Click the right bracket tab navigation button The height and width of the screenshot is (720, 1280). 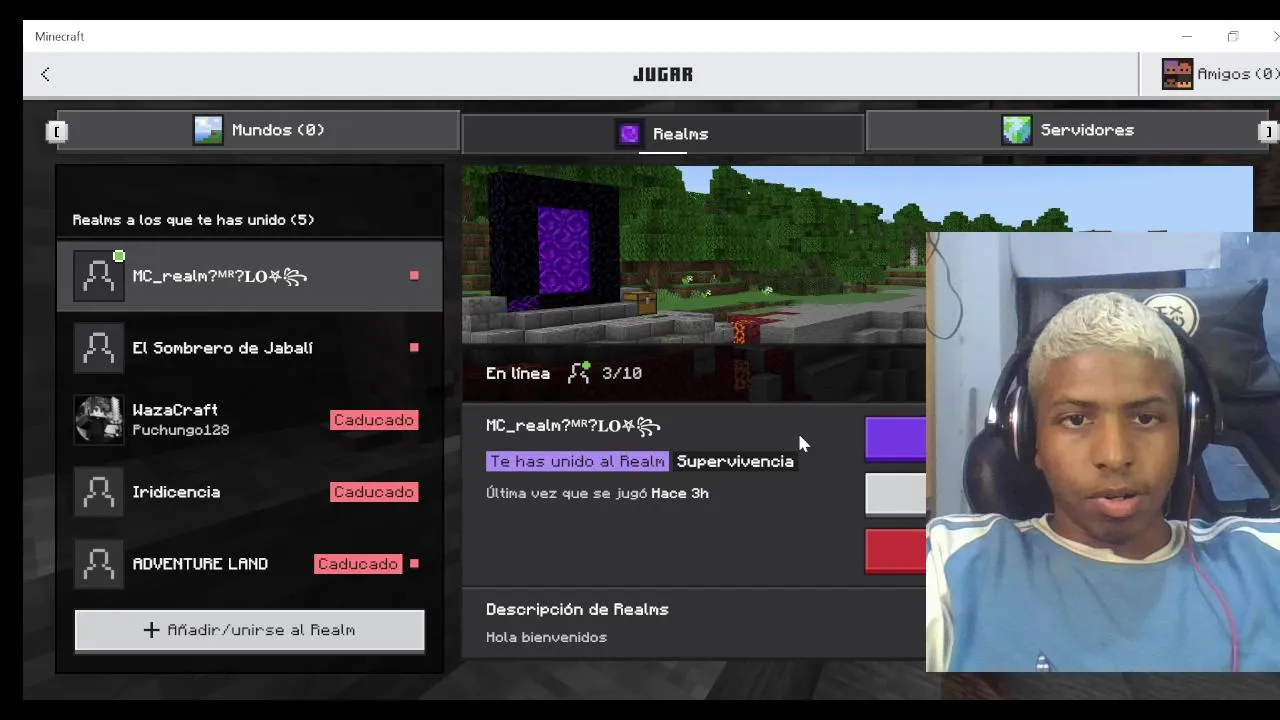pos(1268,131)
